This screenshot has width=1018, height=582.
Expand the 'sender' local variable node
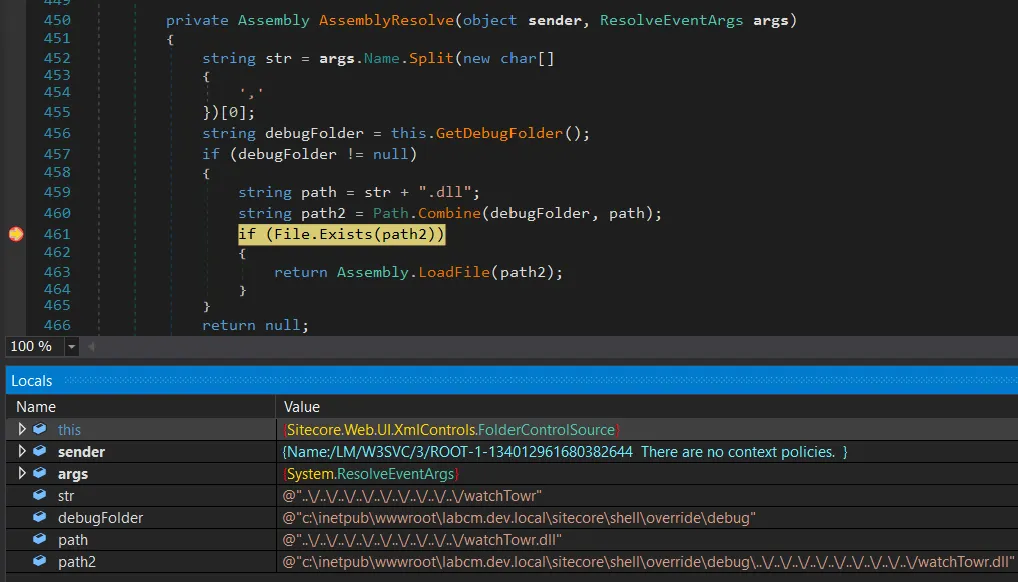(x=22, y=451)
